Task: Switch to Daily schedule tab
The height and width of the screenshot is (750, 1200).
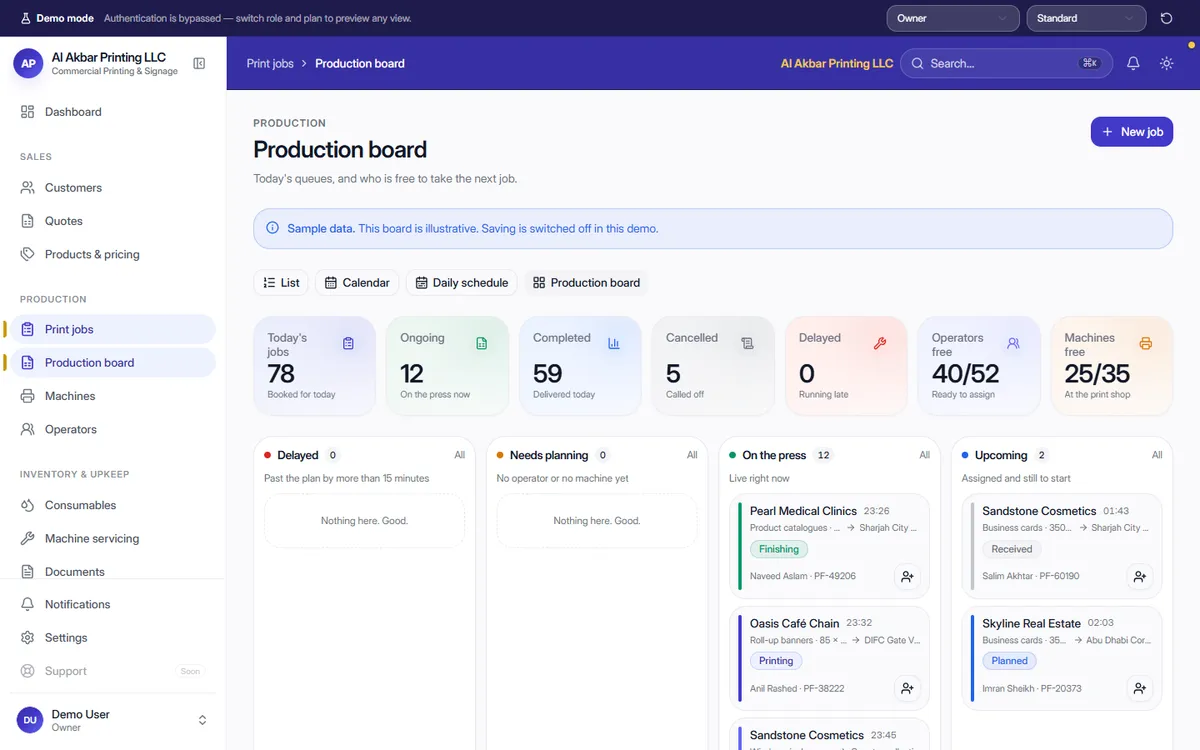Action: pyautogui.click(x=462, y=283)
